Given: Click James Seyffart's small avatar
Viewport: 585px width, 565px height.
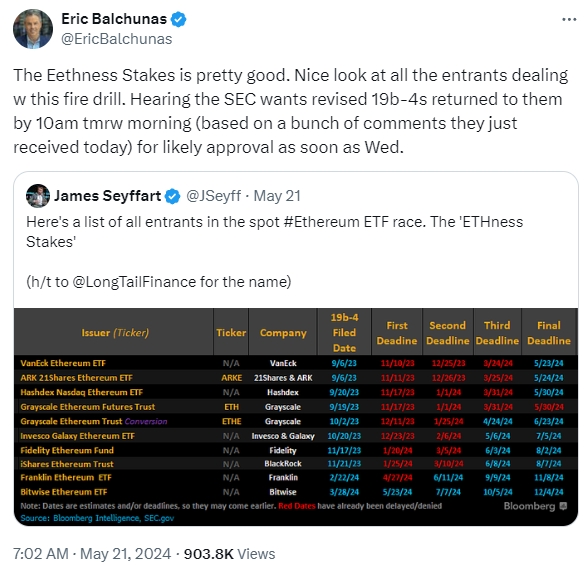Looking at the screenshot, I should pyautogui.click(x=38, y=196).
